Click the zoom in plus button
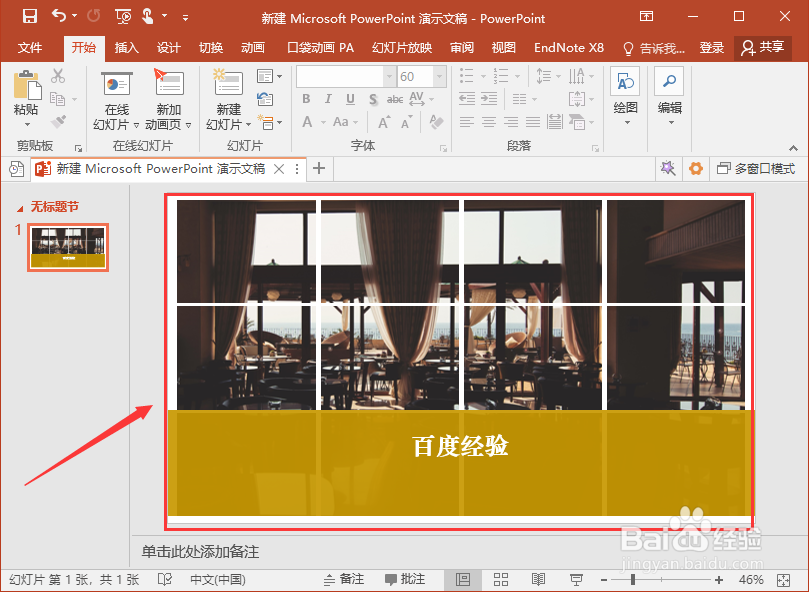Screen dimensions: 809x592 719,580
